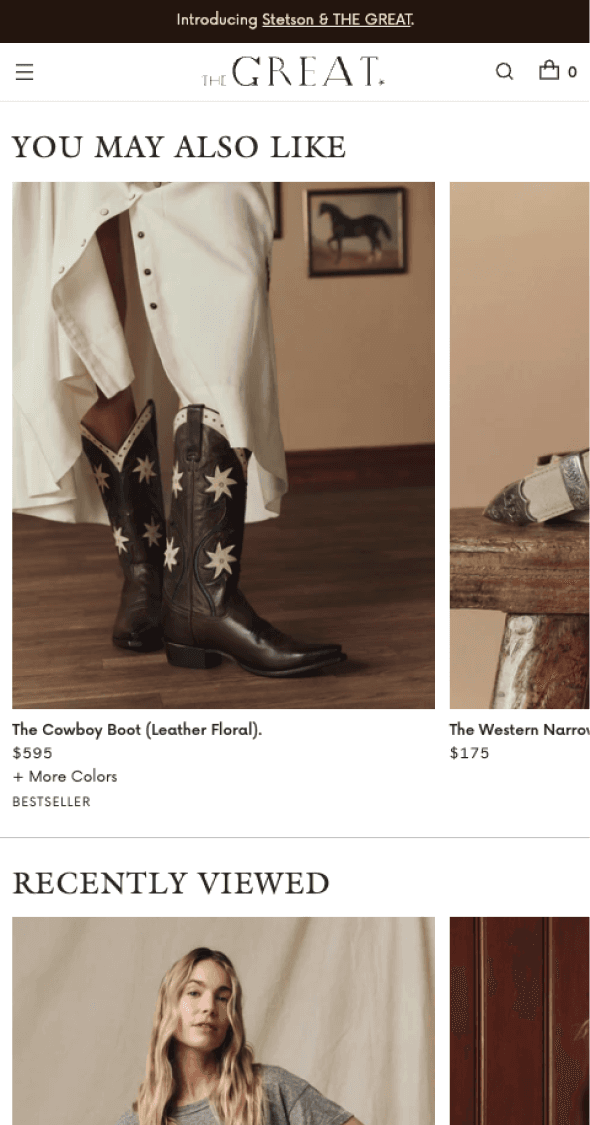Follow the Stetson & THE GREAT link
Viewport: 590px width, 1125px height.
337,20
